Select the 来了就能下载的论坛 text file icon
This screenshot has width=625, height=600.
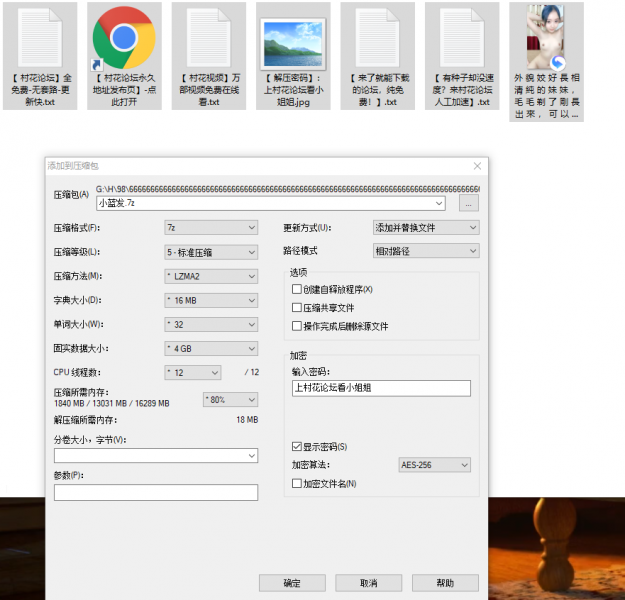(376, 40)
